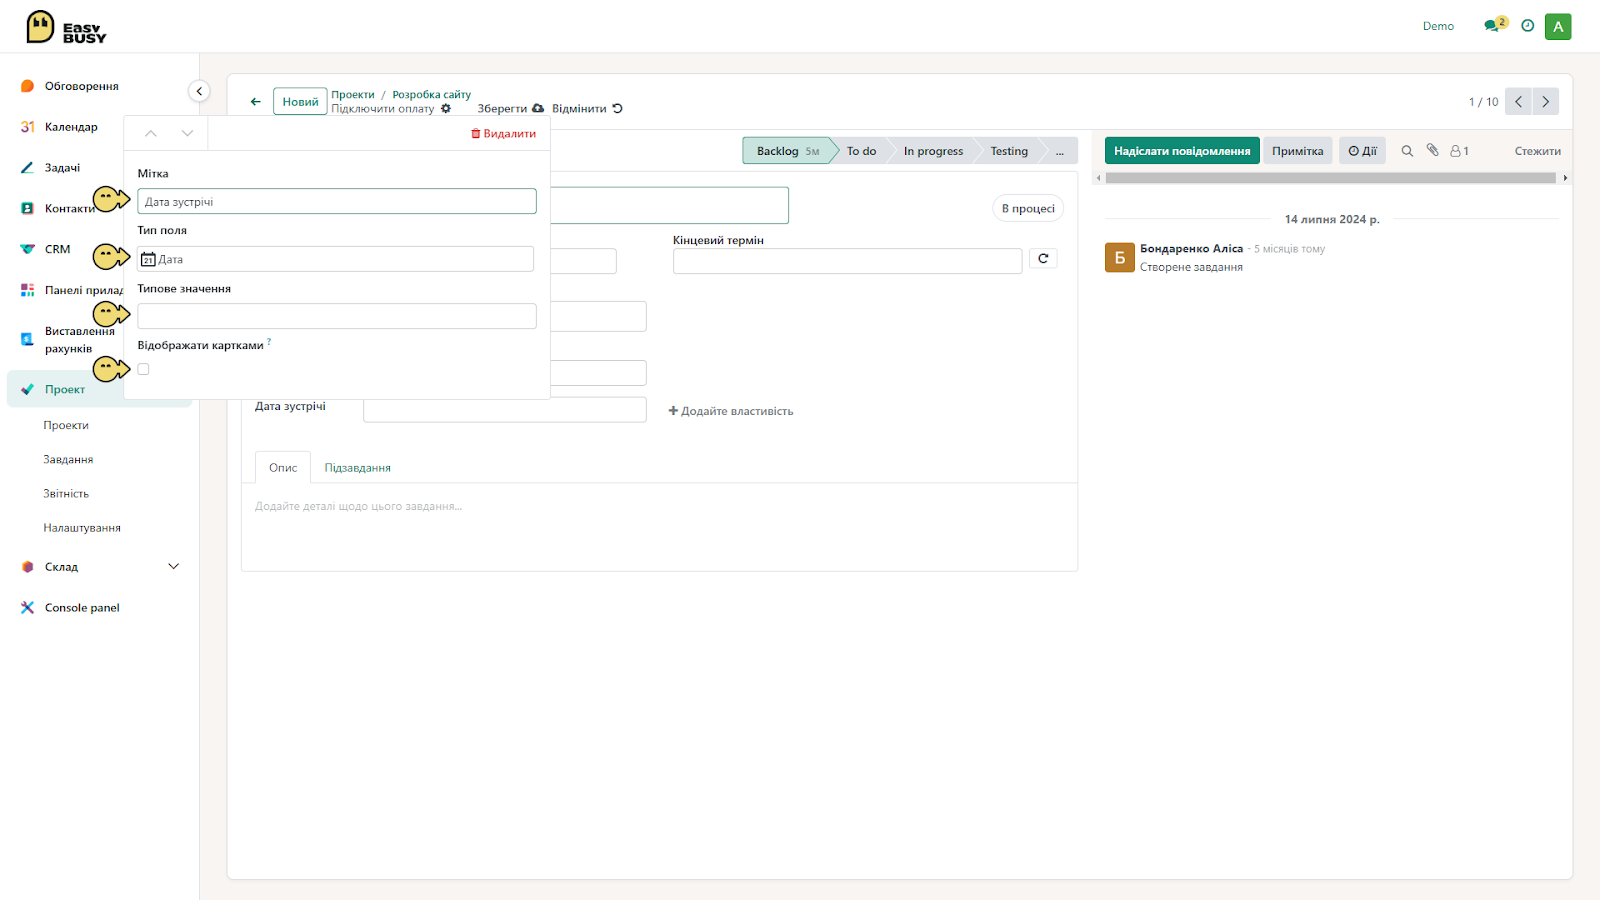
Task: Open Проекти submenu item
Action: click(66, 426)
